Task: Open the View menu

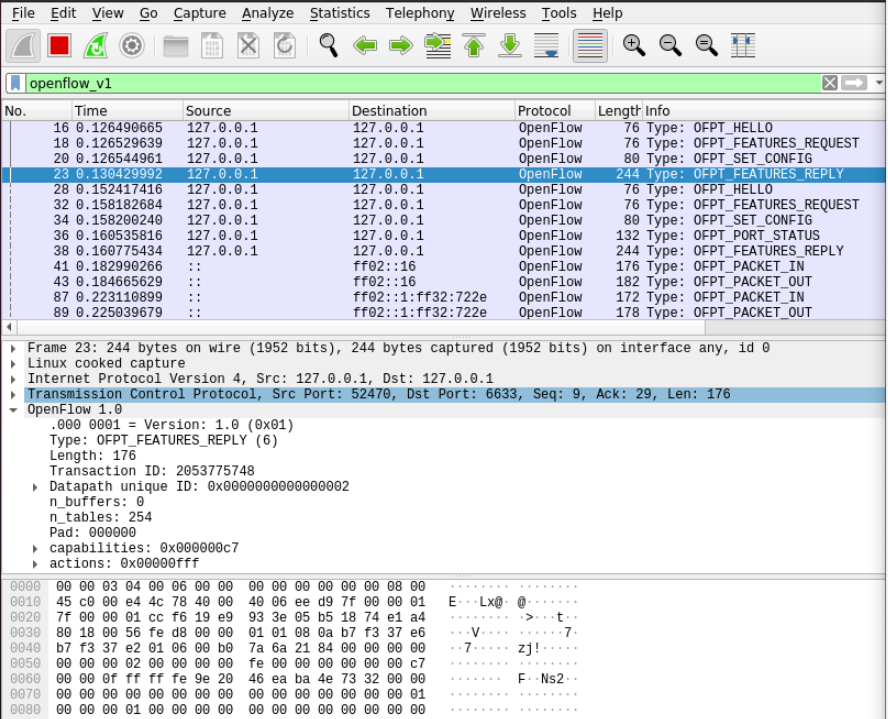Action: click(108, 13)
